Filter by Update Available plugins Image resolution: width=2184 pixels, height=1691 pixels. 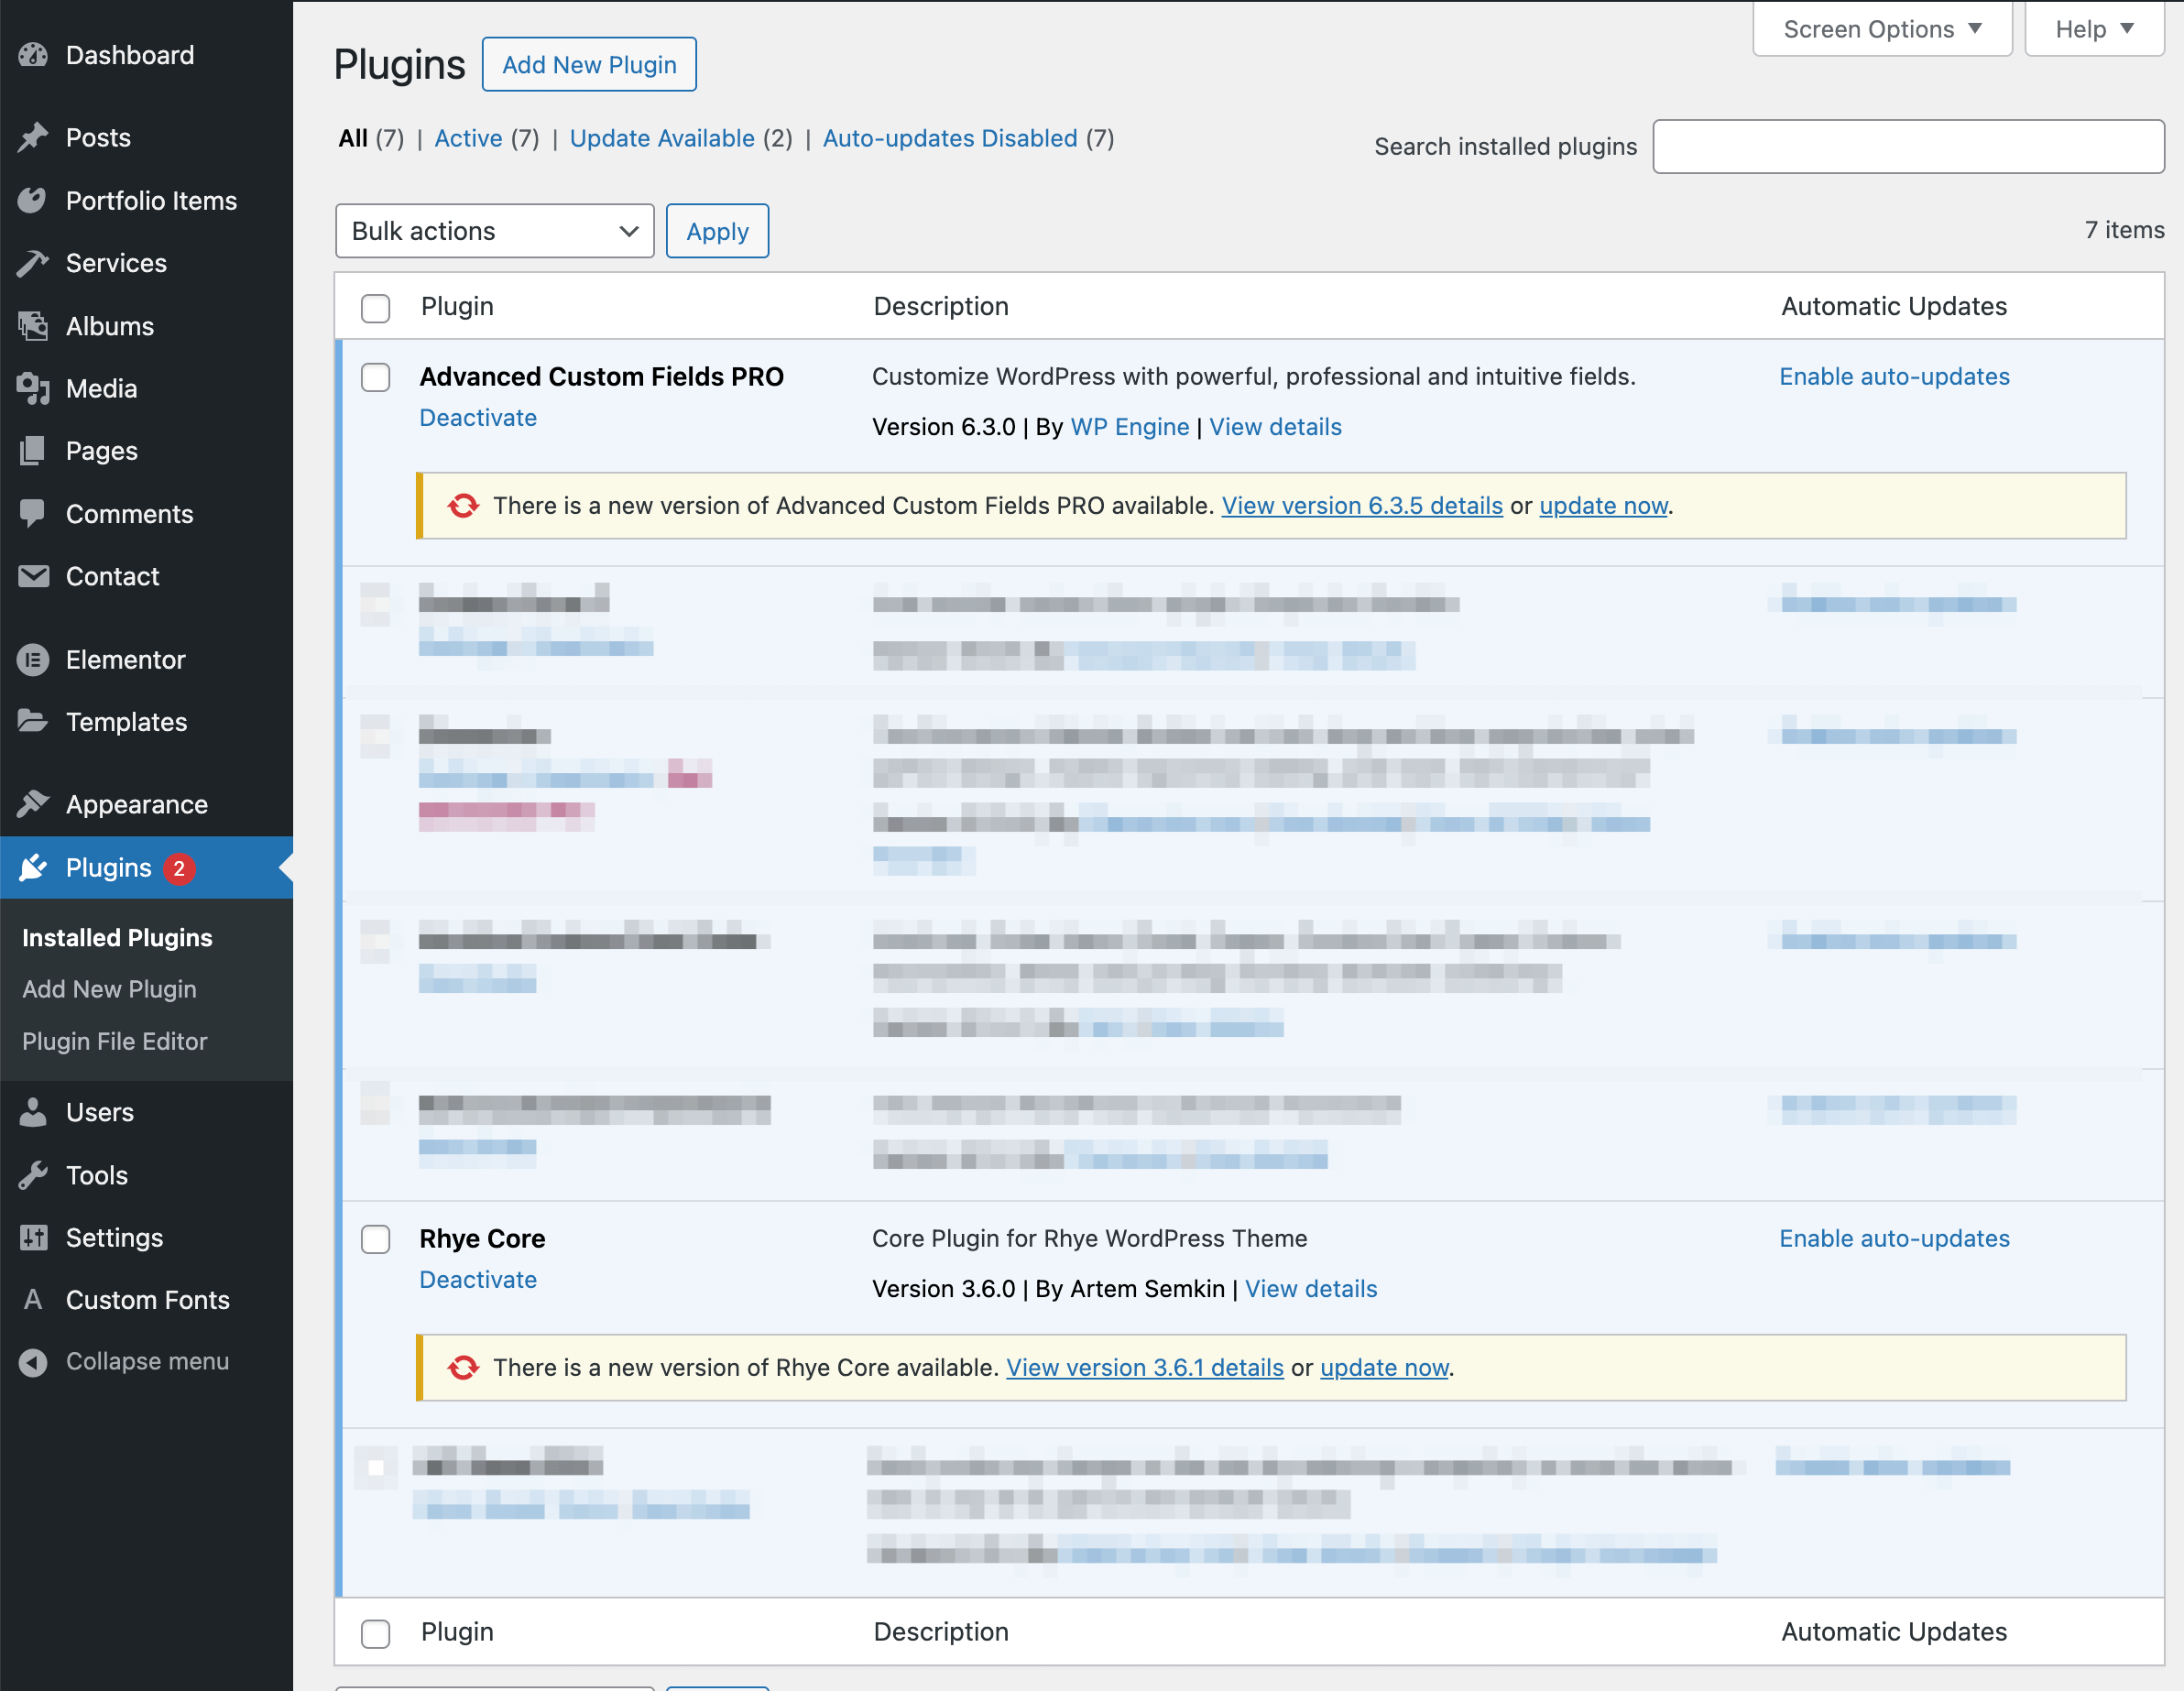tap(662, 138)
